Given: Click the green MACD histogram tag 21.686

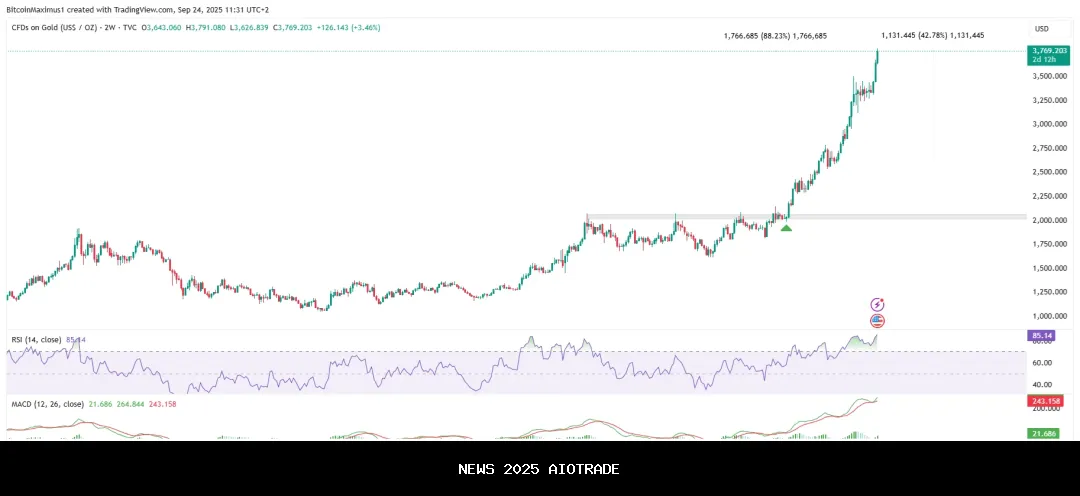Looking at the screenshot, I should point(1044,432).
